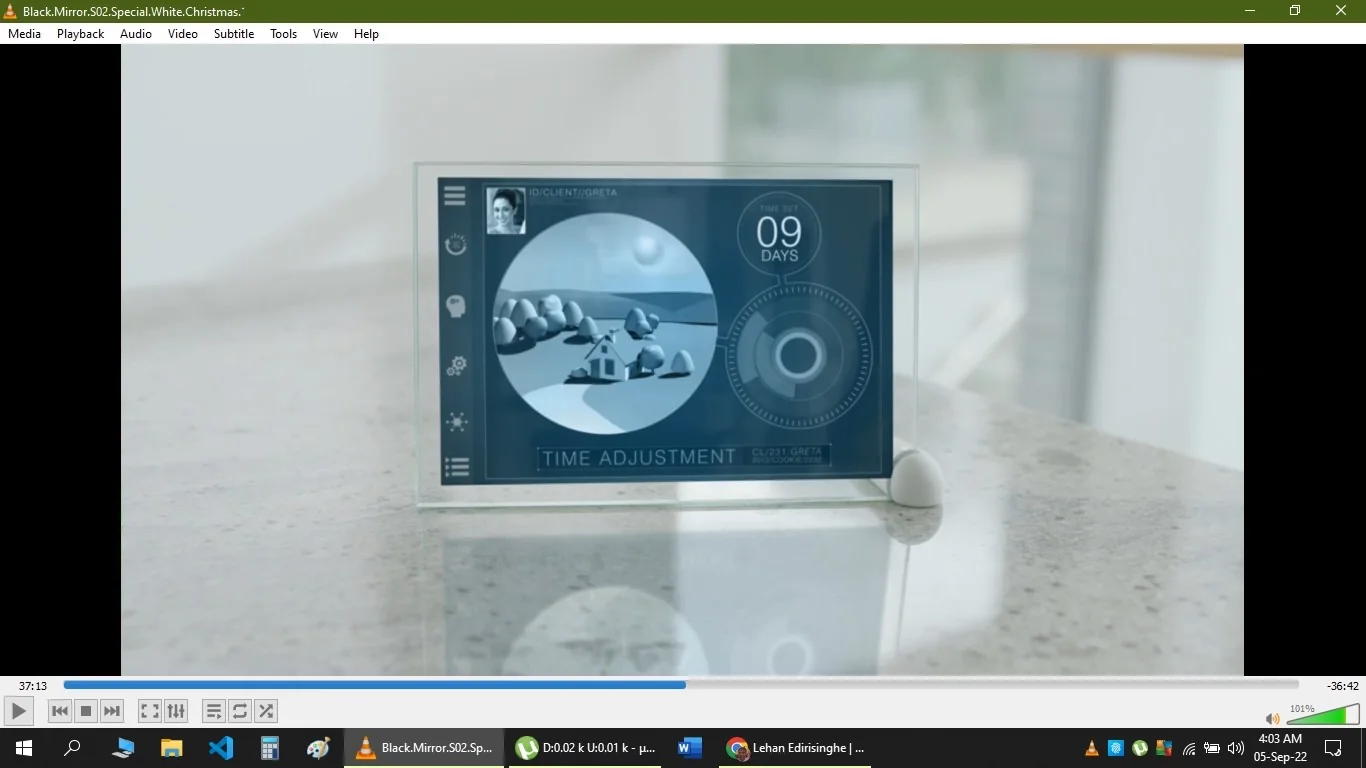Open the Help menu
The height and width of the screenshot is (768, 1366).
coord(367,33)
